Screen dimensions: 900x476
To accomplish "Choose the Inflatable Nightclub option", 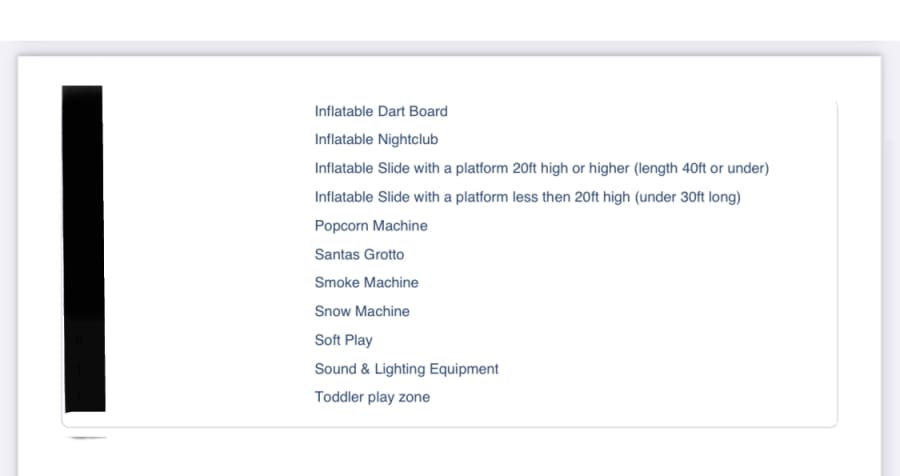I will [376, 140].
